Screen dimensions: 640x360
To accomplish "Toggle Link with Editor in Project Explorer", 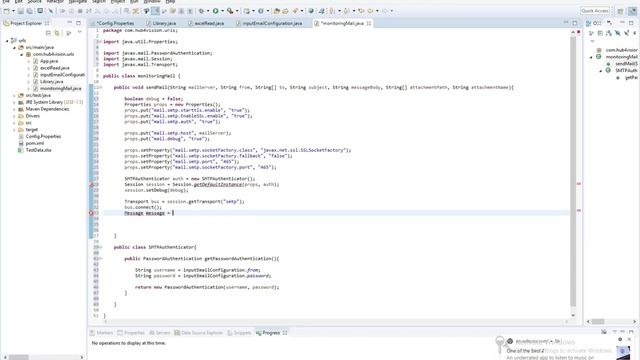I will tap(57, 33).
